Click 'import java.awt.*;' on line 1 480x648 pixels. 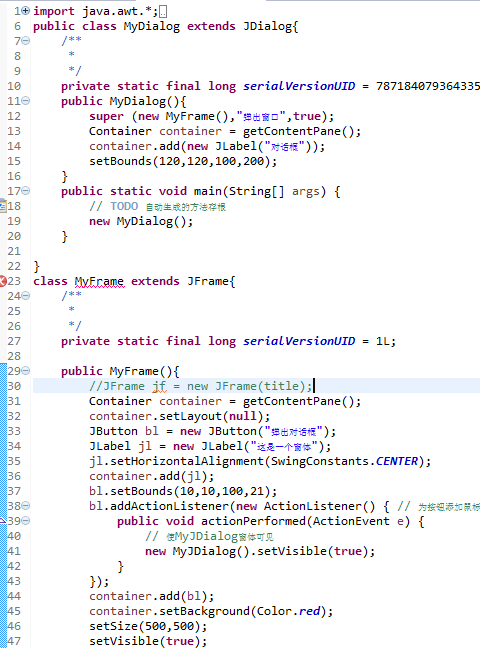[96, 11]
